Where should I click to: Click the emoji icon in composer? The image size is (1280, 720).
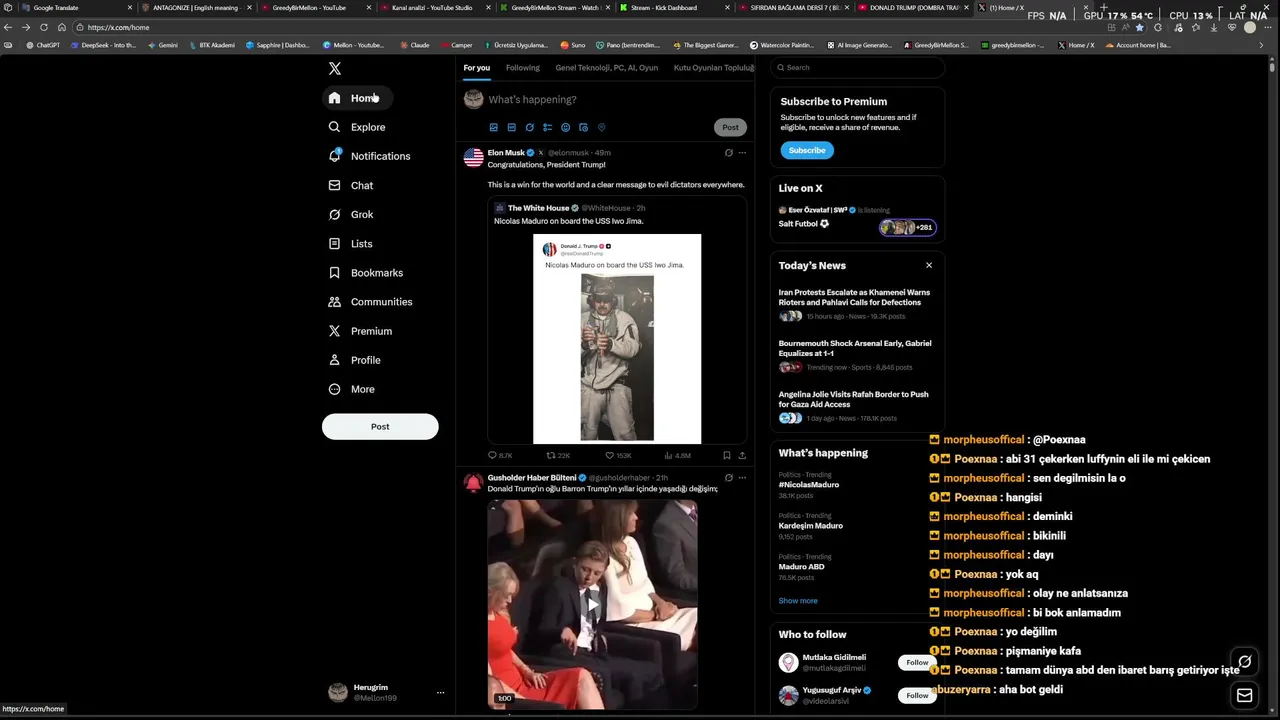tap(565, 127)
